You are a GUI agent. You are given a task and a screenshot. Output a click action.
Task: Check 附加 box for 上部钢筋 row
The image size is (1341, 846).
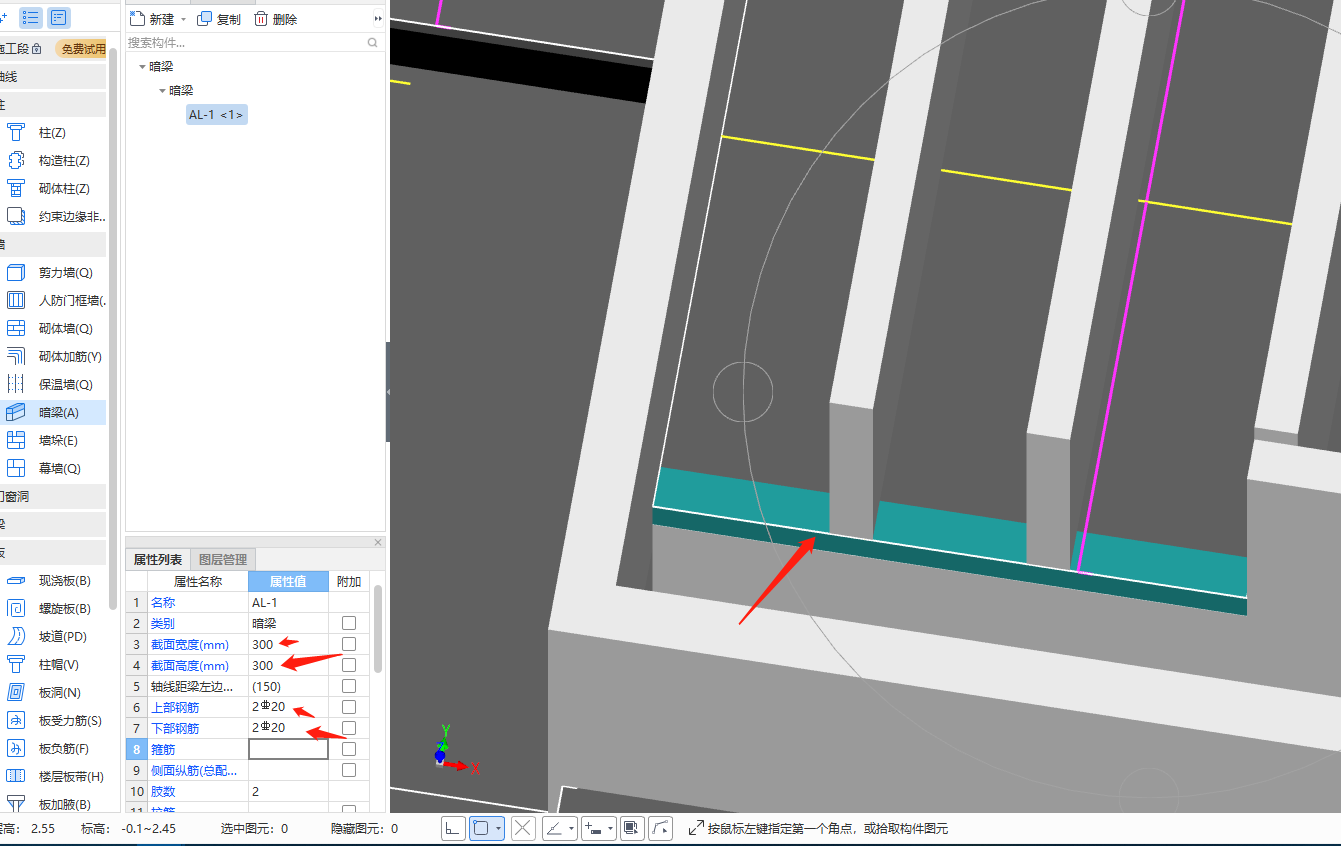click(349, 707)
